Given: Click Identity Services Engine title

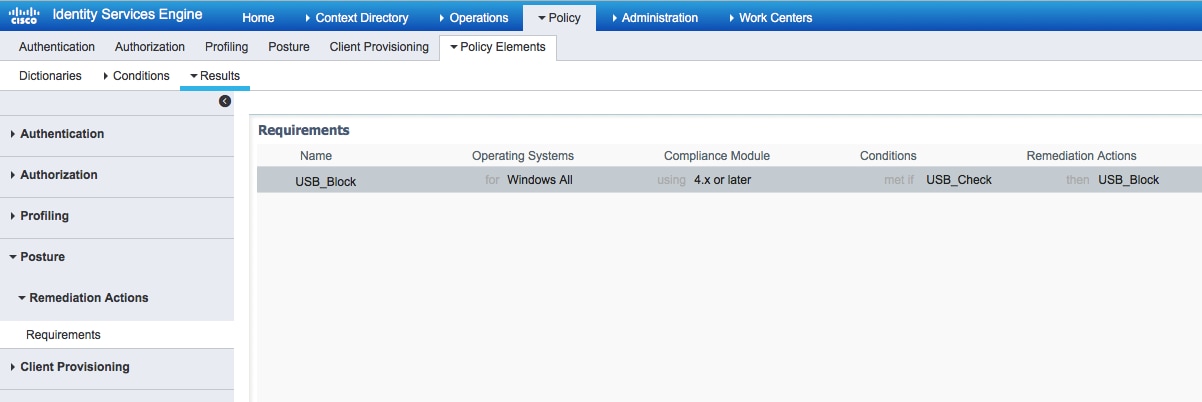Looking at the screenshot, I should coord(127,15).
